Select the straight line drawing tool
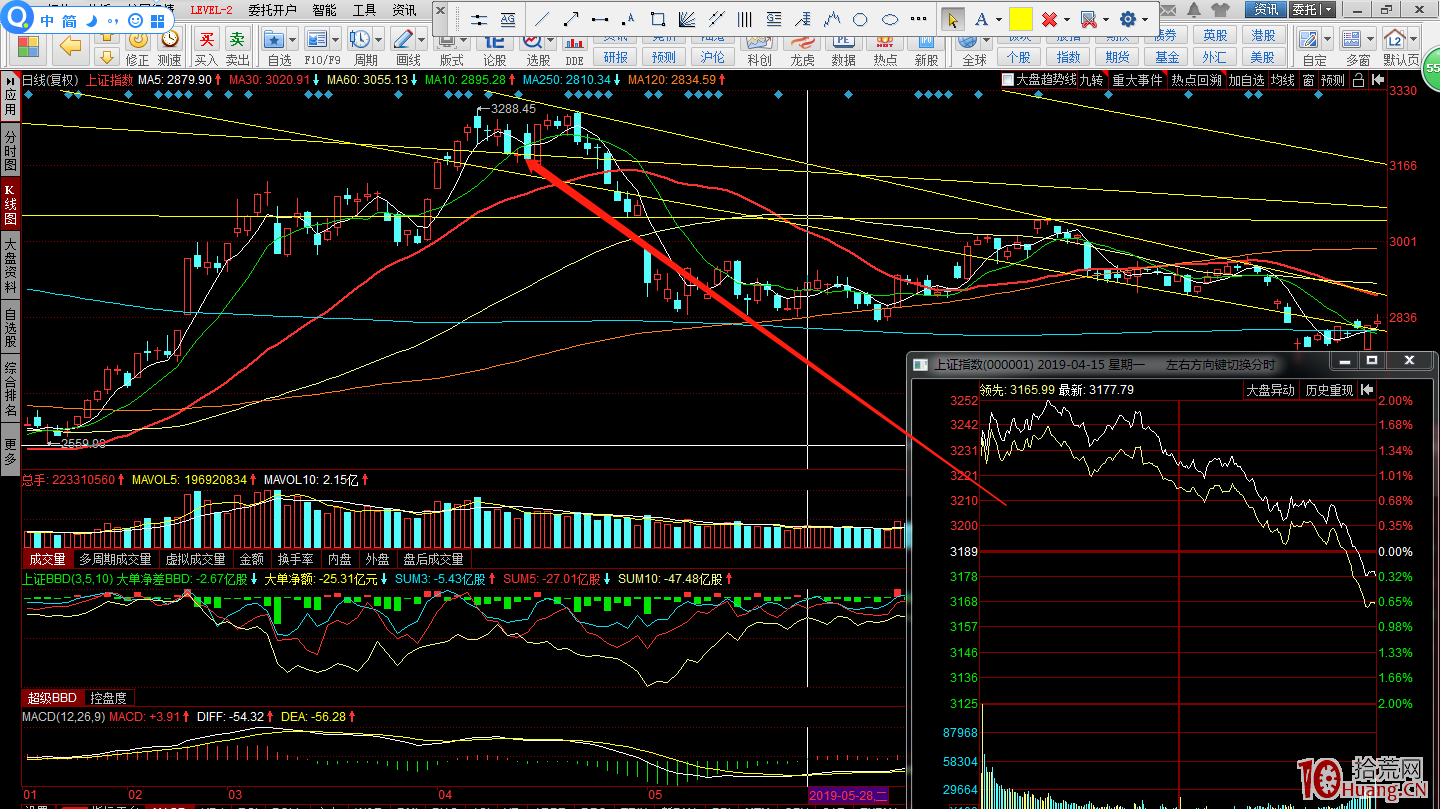This screenshot has width=1440, height=809. pyautogui.click(x=541, y=19)
